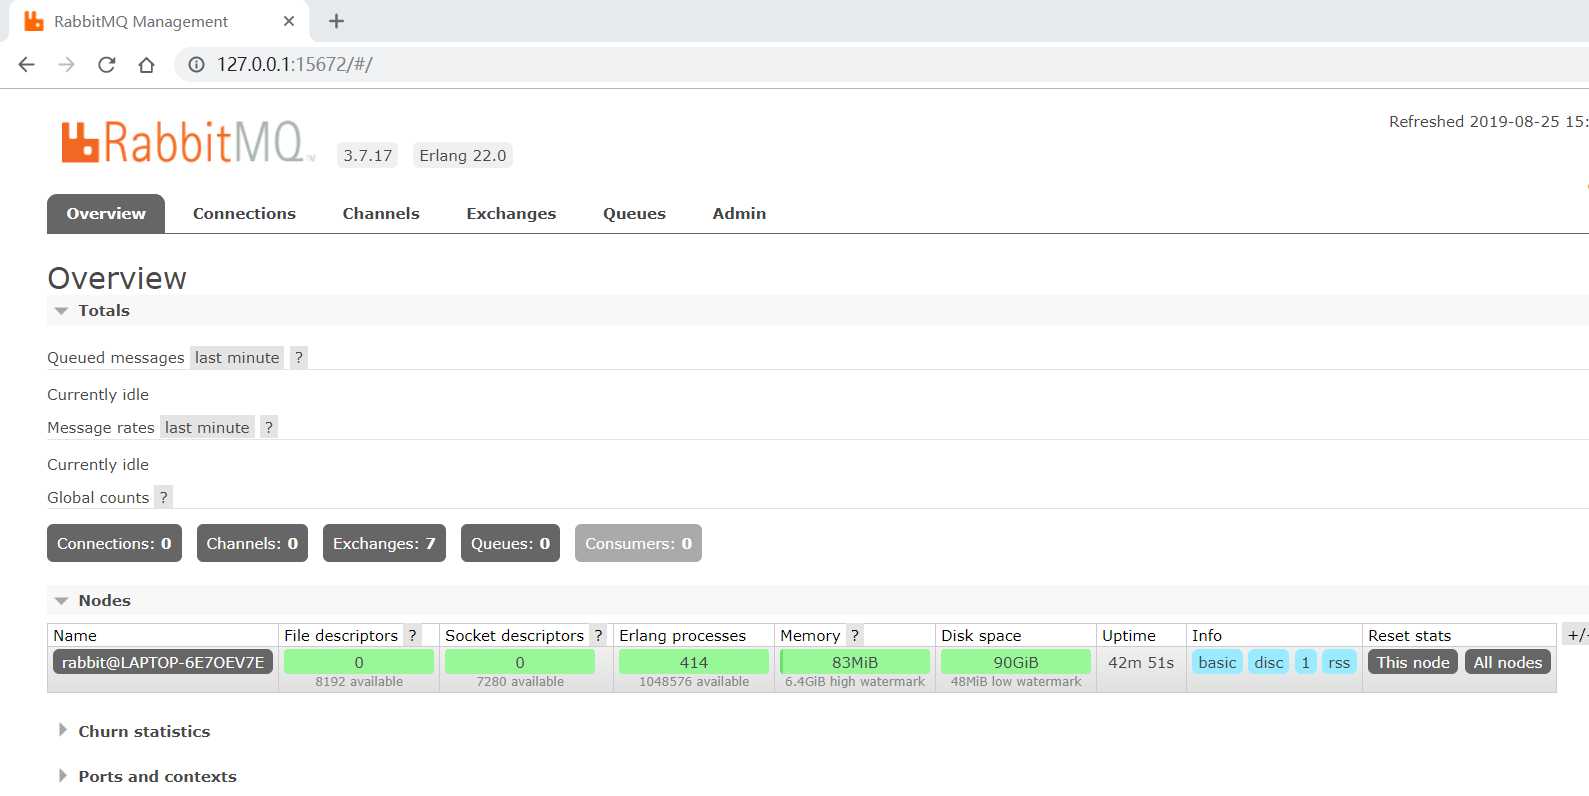Click the Exchanges: 7 count button

[384, 543]
